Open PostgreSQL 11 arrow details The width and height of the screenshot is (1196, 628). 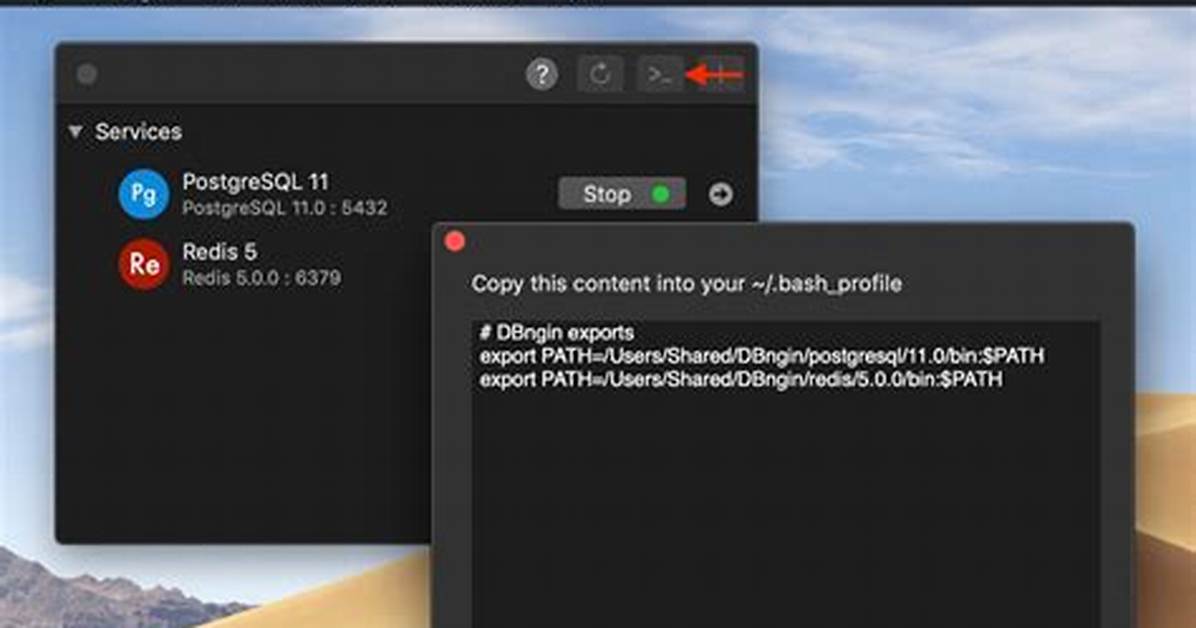tap(720, 195)
